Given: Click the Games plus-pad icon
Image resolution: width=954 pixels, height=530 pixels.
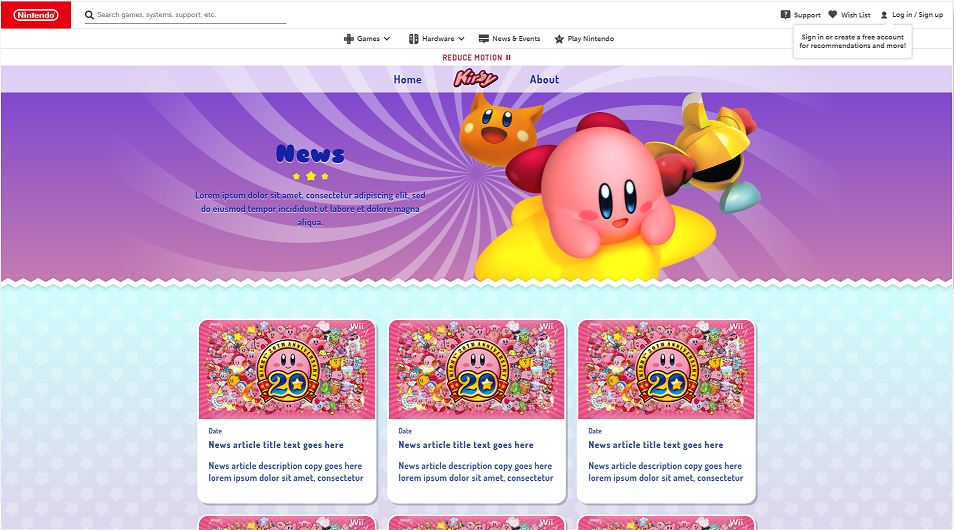Looking at the screenshot, I should click(x=349, y=38).
